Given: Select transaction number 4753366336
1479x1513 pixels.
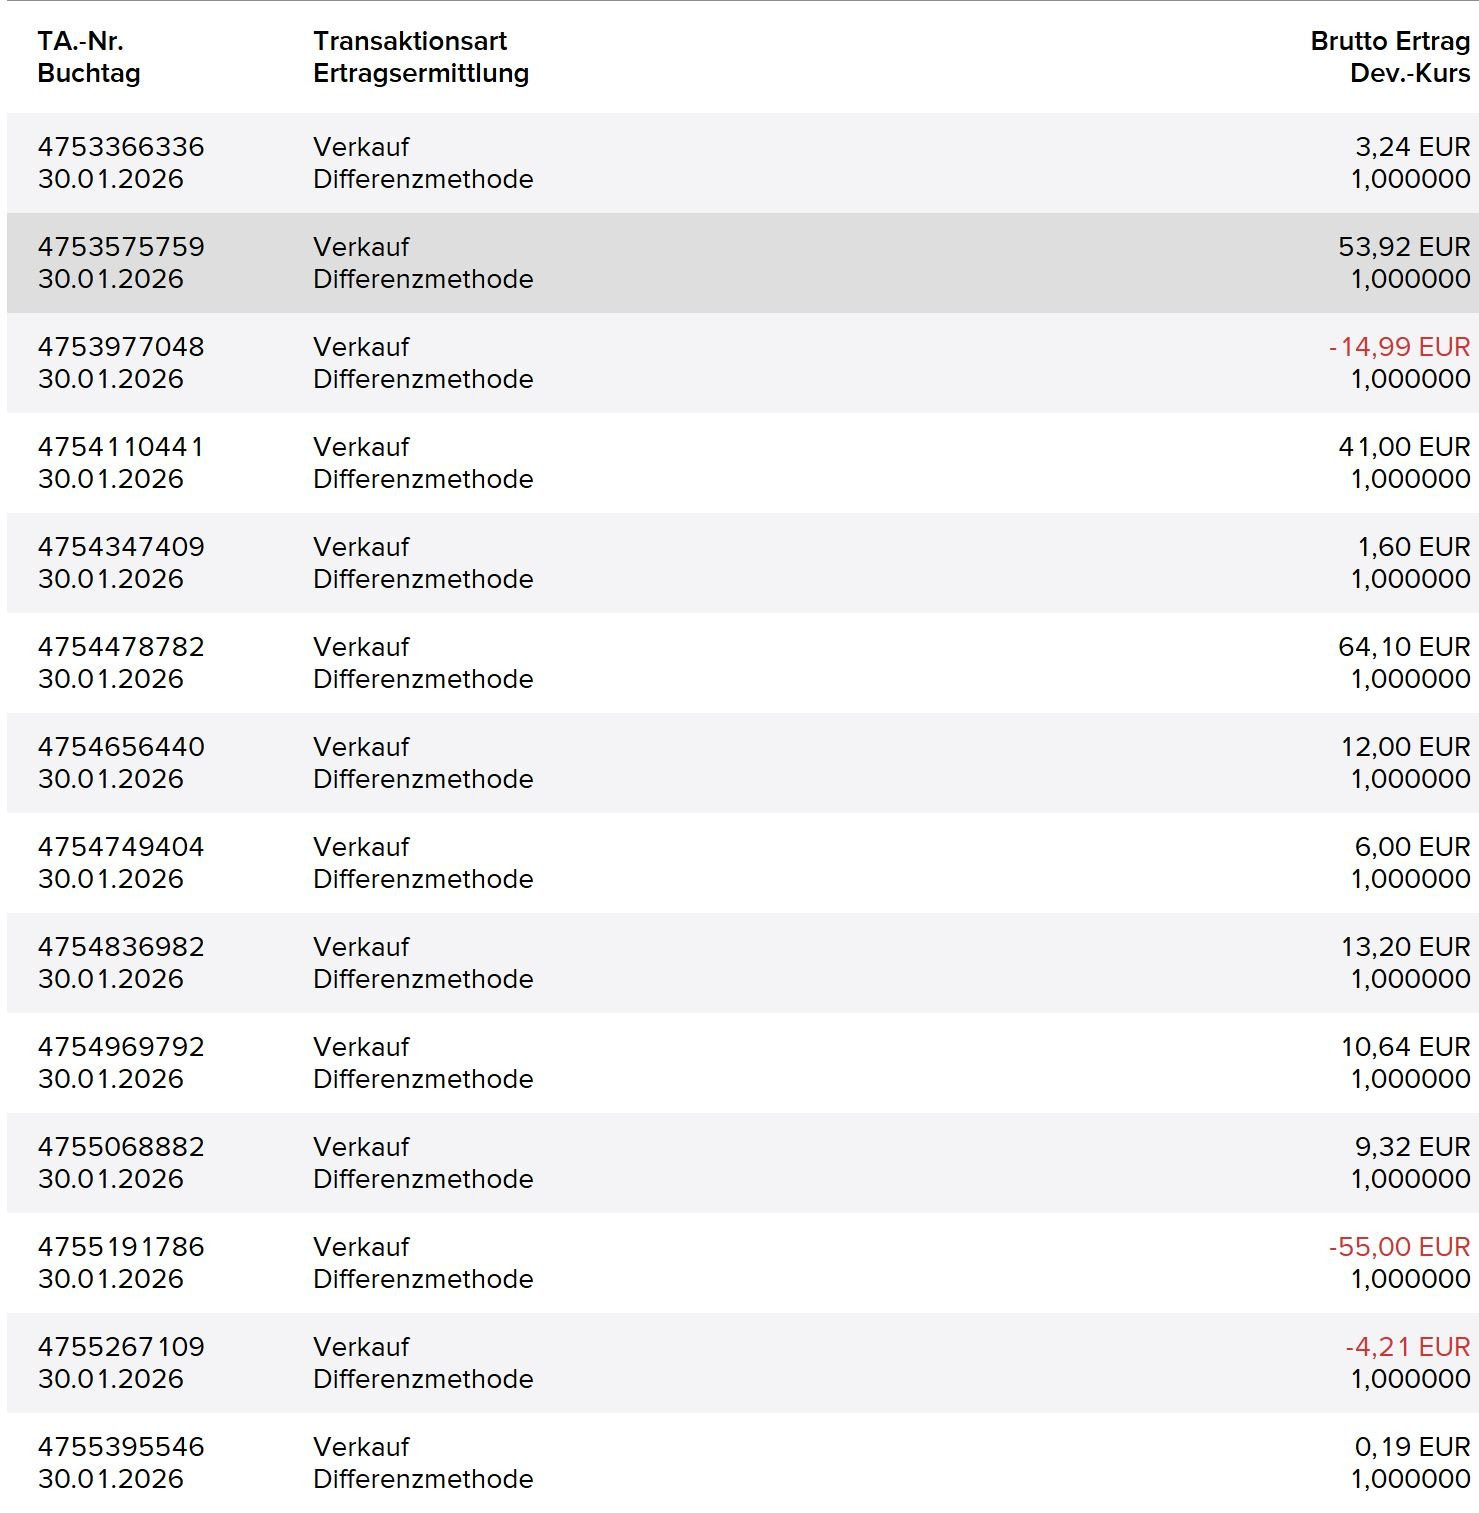Looking at the screenshot, I should pyautogui.click(x=121, y=147).
